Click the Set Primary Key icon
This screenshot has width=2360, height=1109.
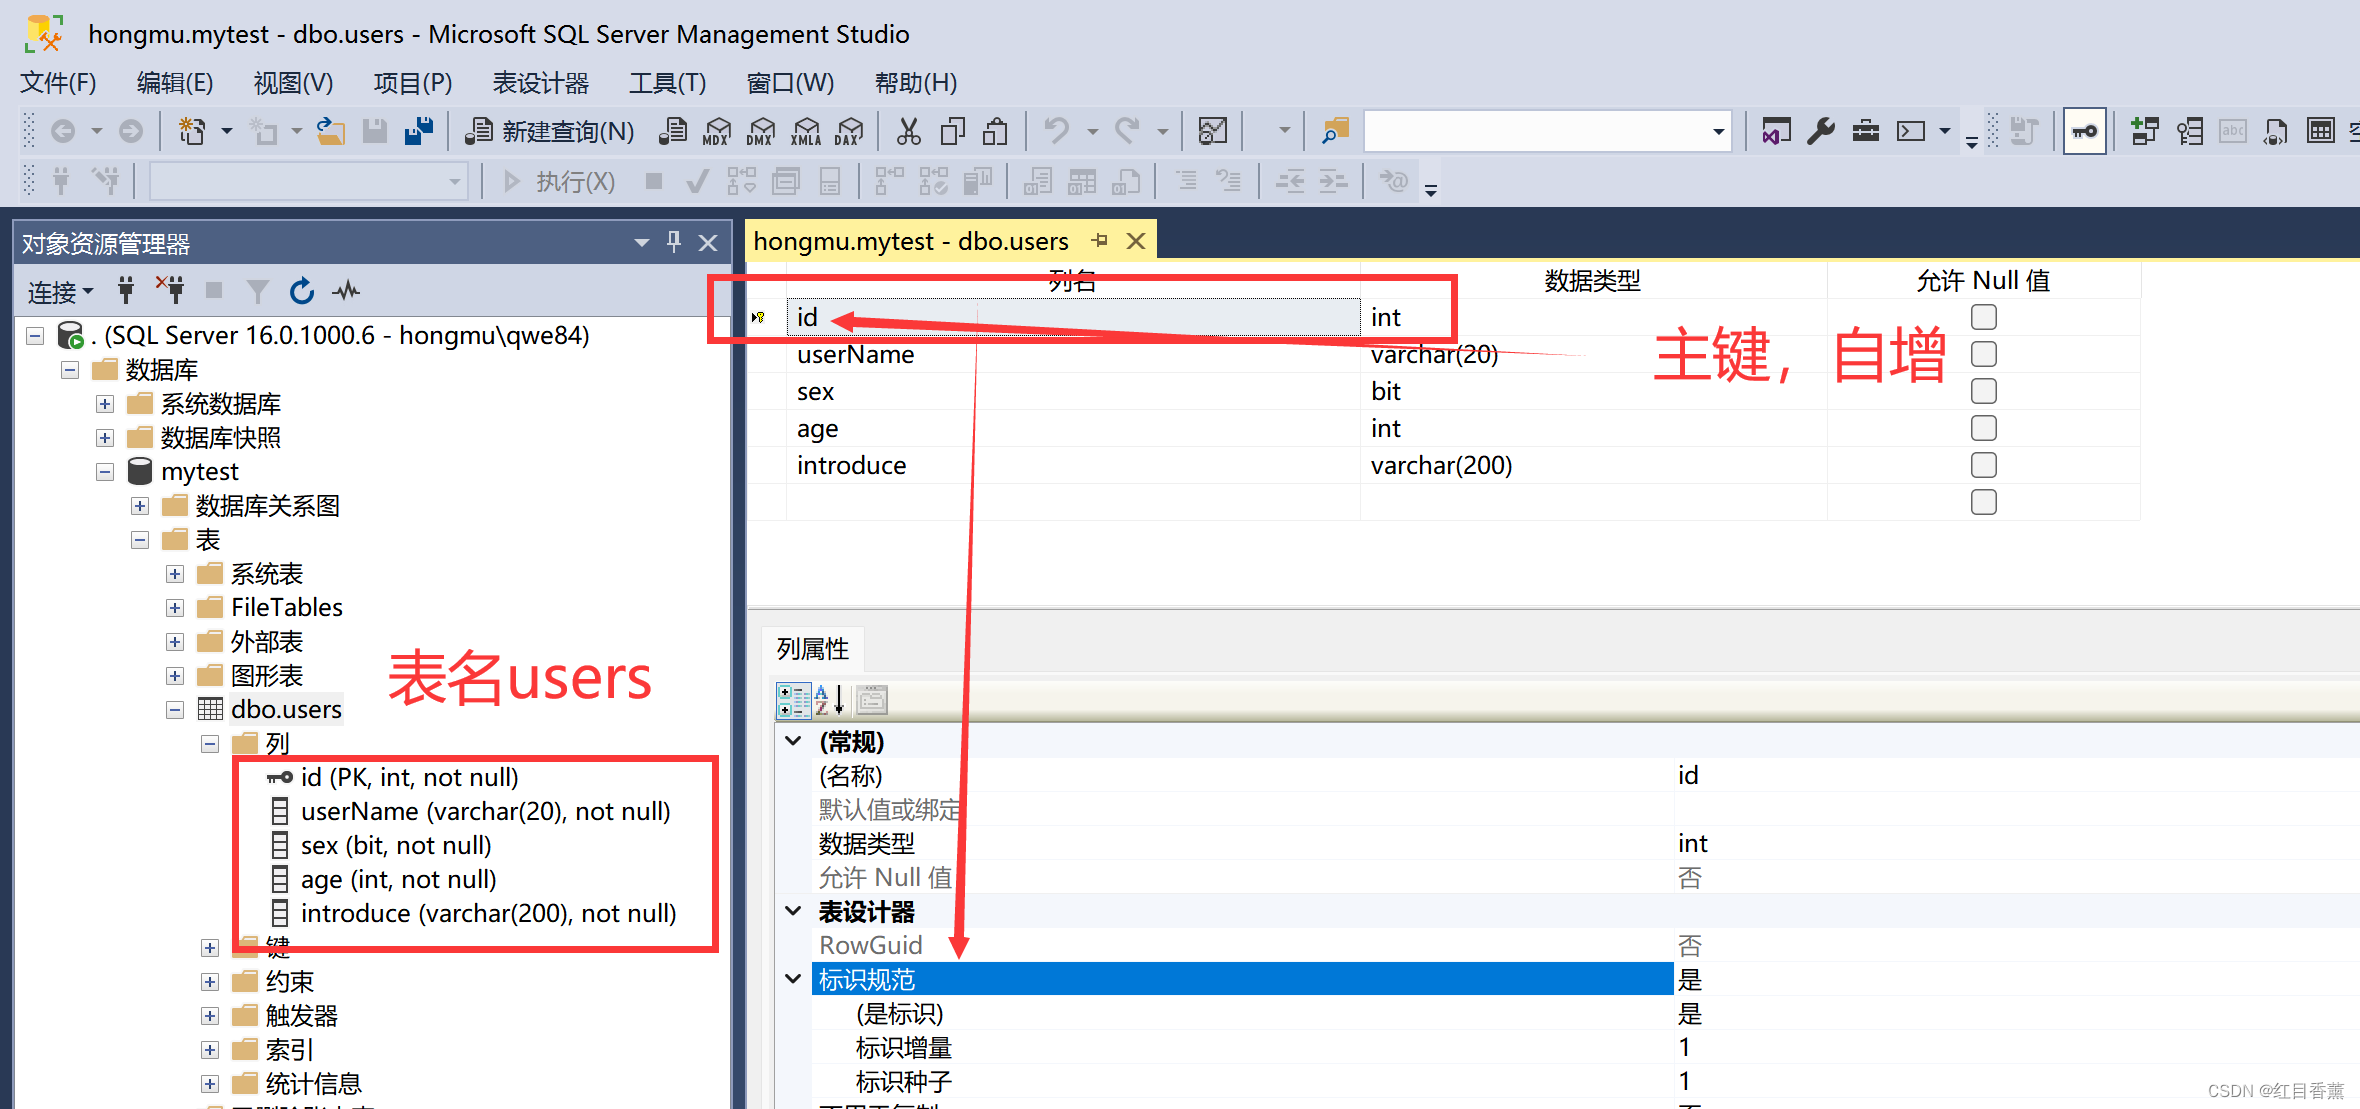[x=2084, y=131]
